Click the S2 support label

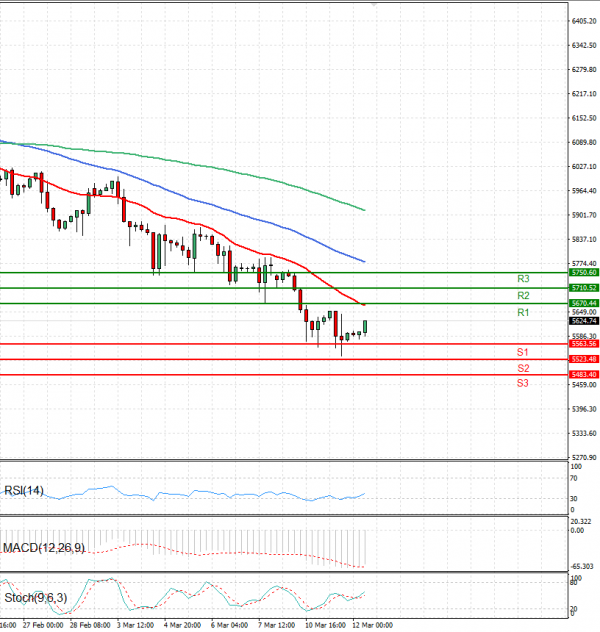click(x=523, y=368)
